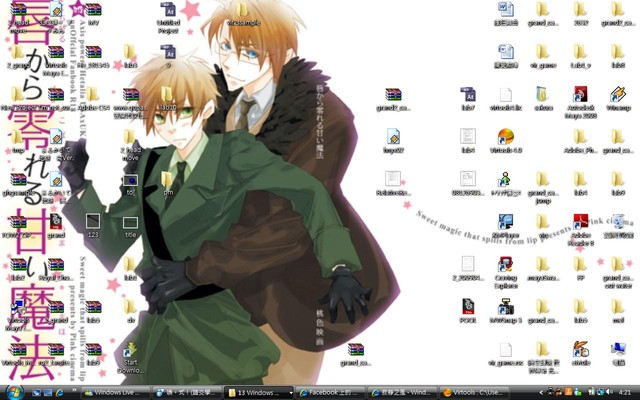Launch the Winamp desktop shortcut

(618, 99)
